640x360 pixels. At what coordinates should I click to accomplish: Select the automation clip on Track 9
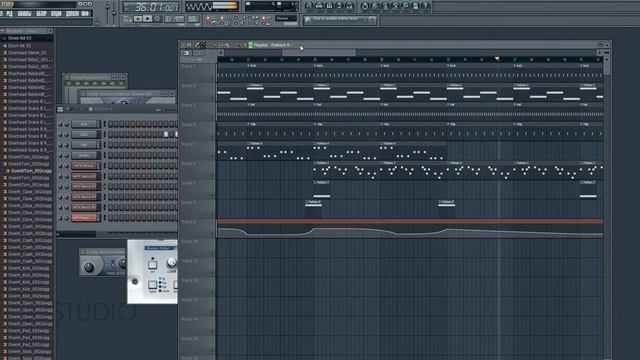pos(410,230)
